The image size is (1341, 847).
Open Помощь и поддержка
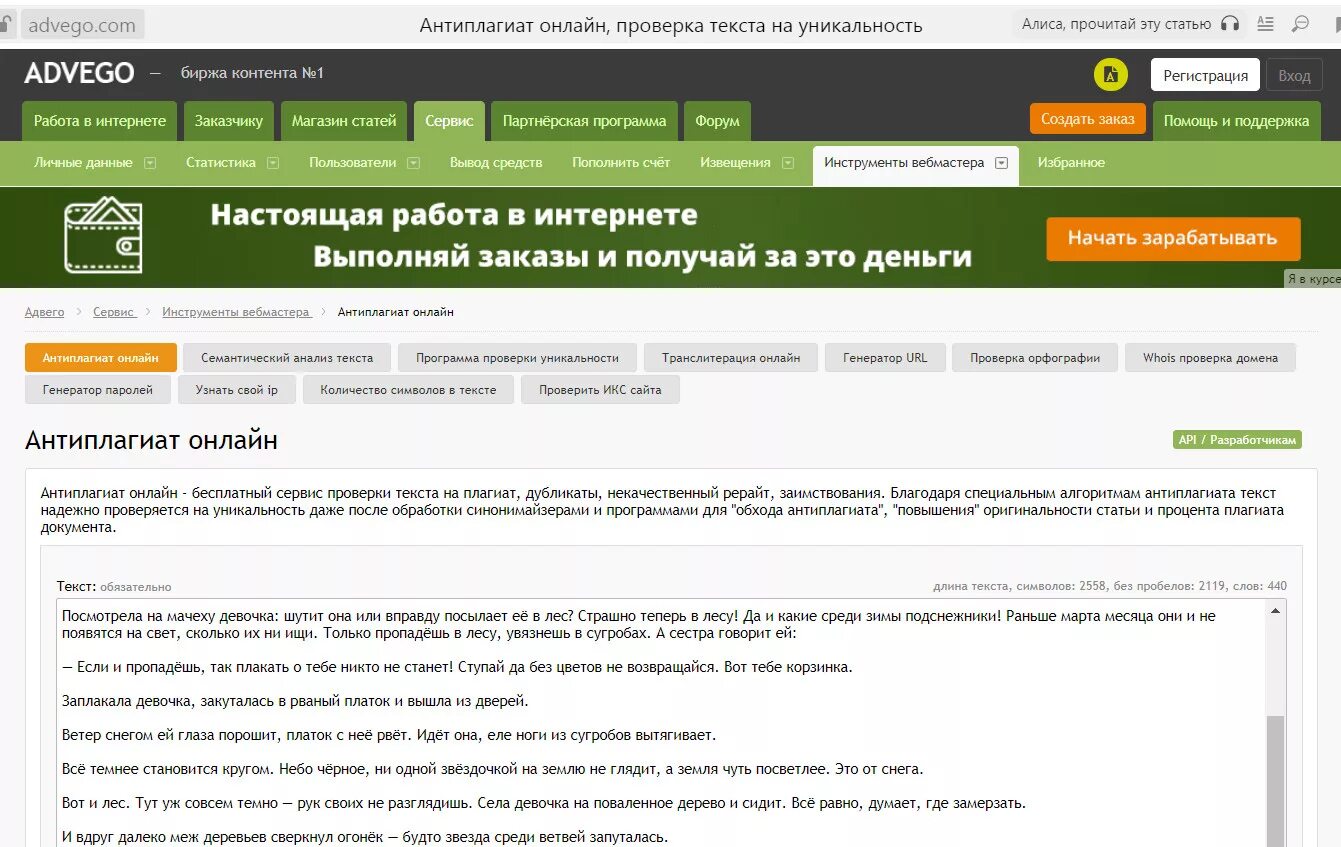pyautogui.click(x=1236, y=121)
